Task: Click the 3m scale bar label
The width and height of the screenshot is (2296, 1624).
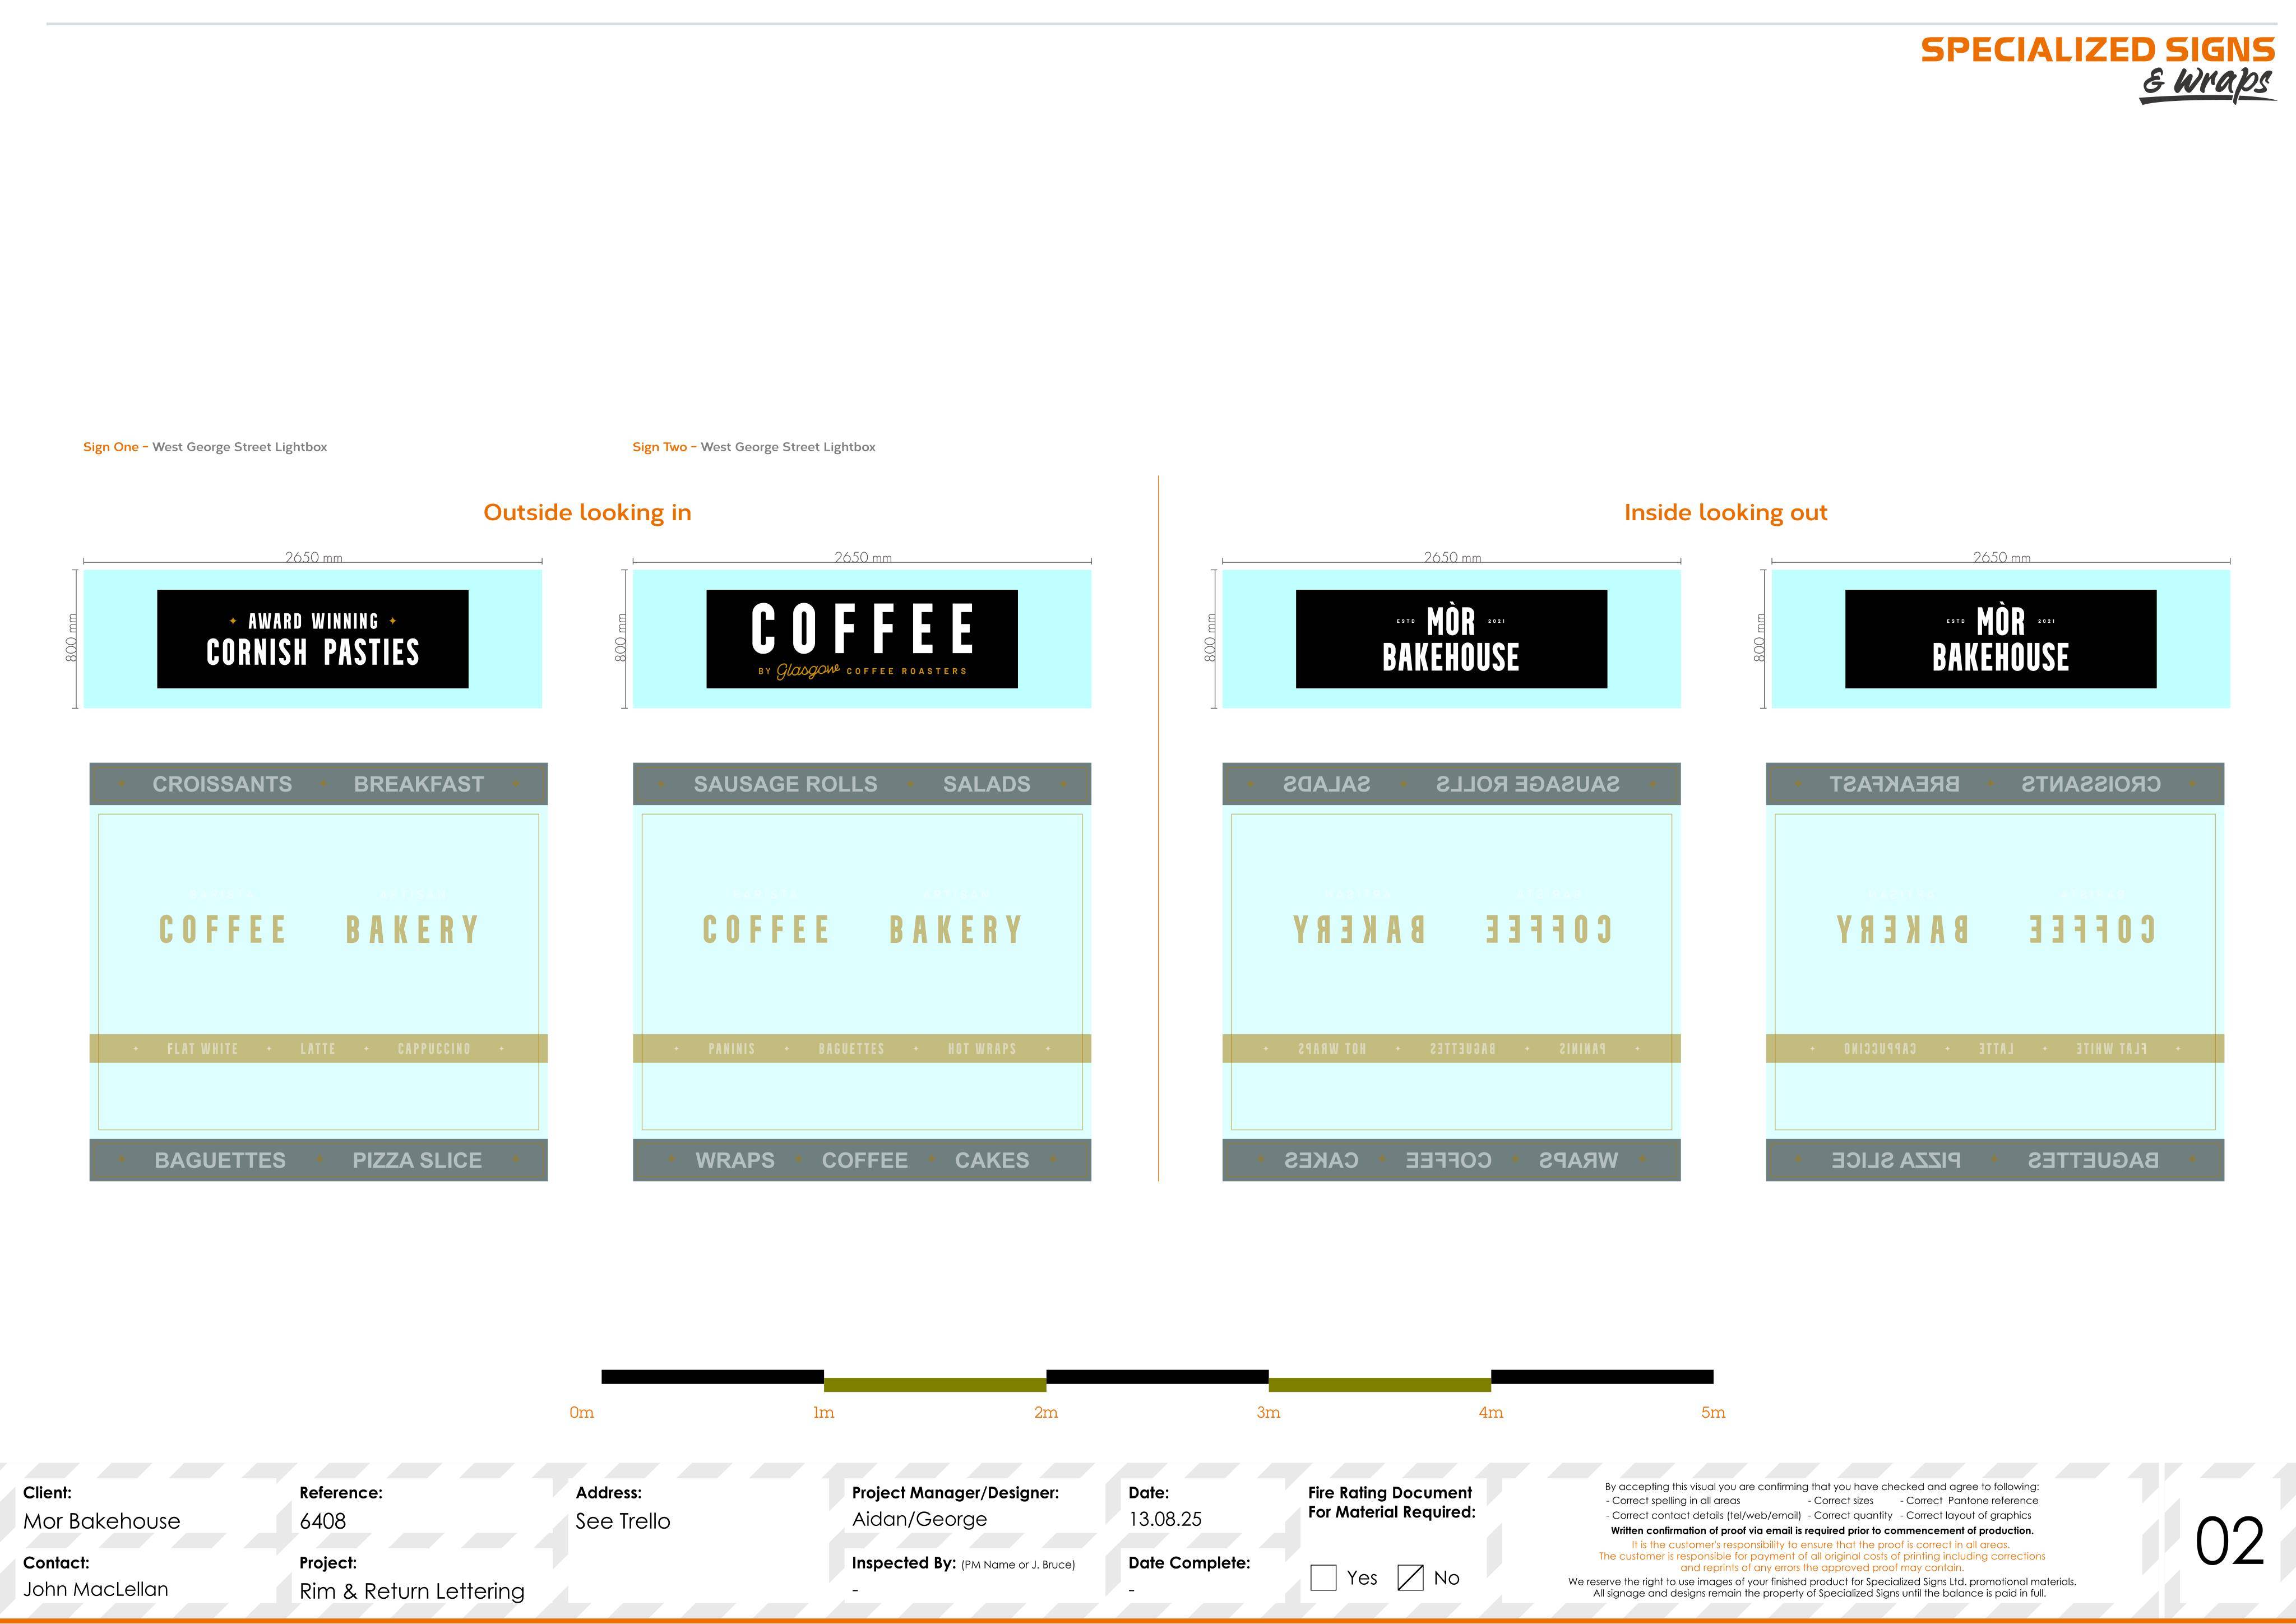Action: pyautogui.click(x=1268, y=1413)
